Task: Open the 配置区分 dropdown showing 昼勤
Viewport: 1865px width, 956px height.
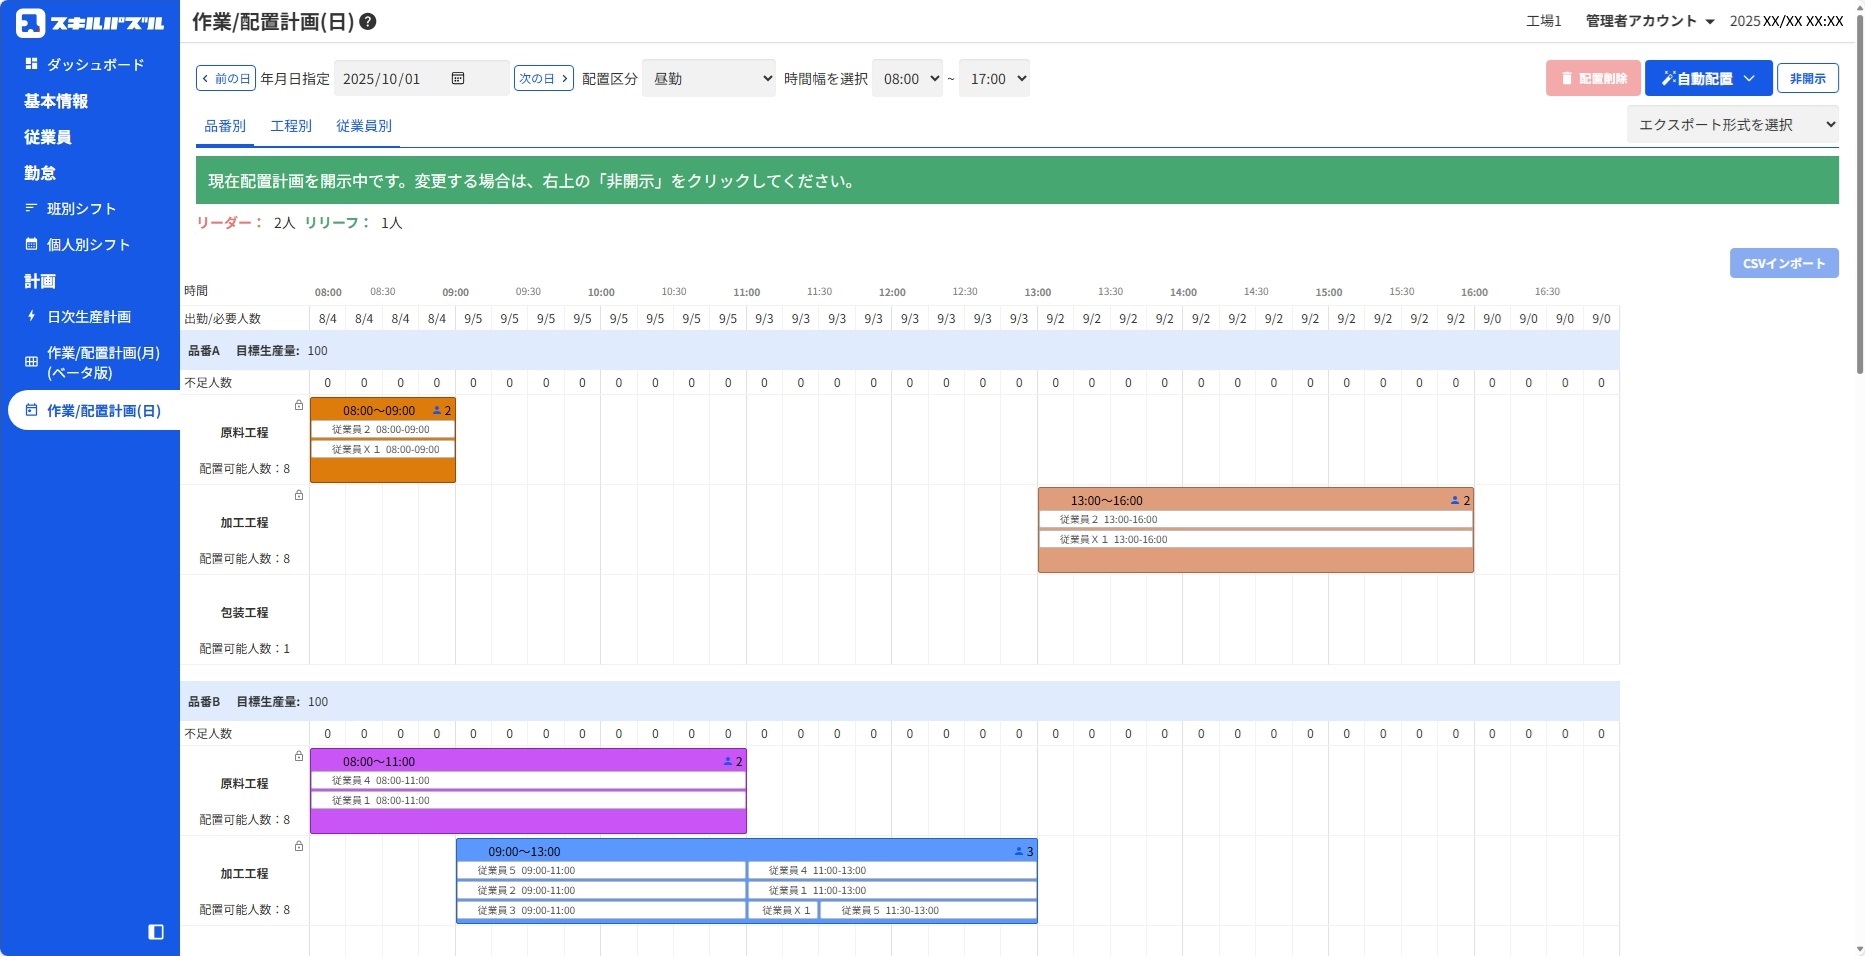Action: 709,78
